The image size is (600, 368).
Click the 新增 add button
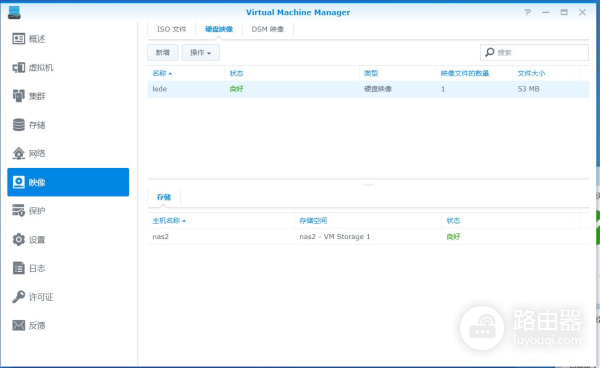coord(163,52)
